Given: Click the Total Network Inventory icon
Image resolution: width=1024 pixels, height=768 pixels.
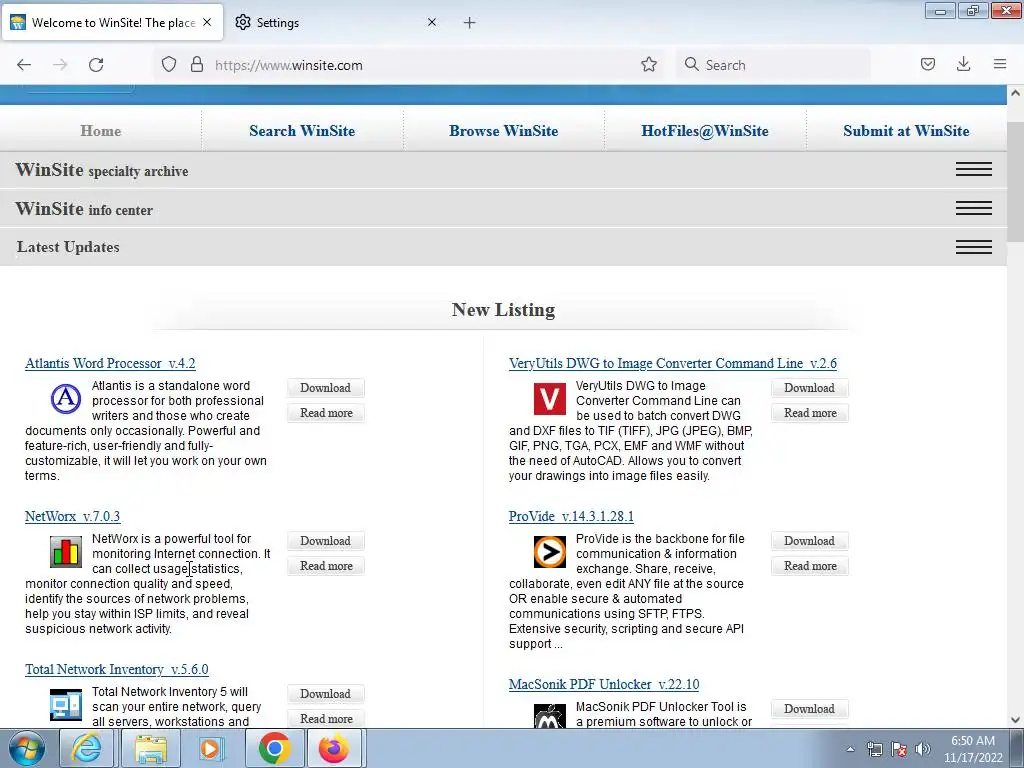Looking at the screenshot, I should pyautogui.click(x=66, y=705).
